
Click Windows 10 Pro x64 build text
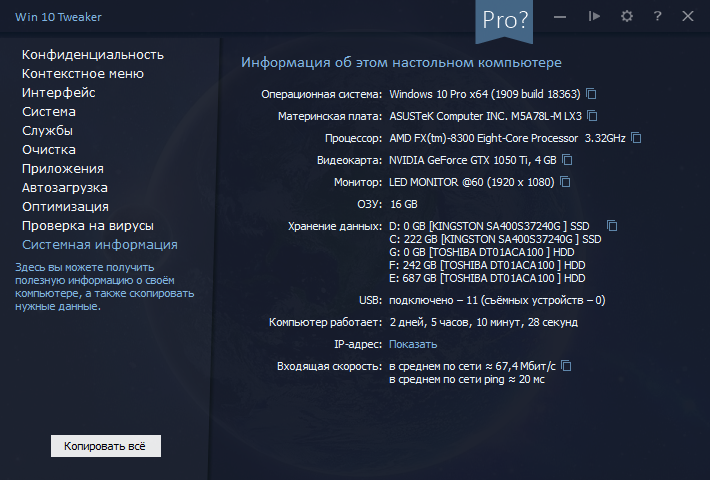click(x=485, y=94)
